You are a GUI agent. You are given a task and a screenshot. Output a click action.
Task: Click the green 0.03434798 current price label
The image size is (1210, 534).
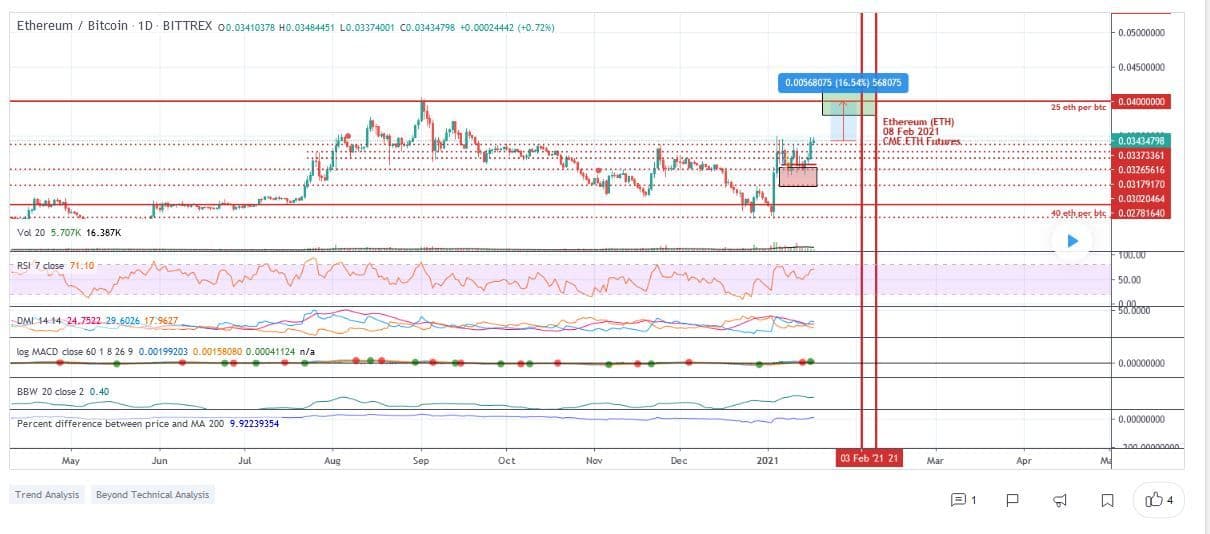(1141, 141)
